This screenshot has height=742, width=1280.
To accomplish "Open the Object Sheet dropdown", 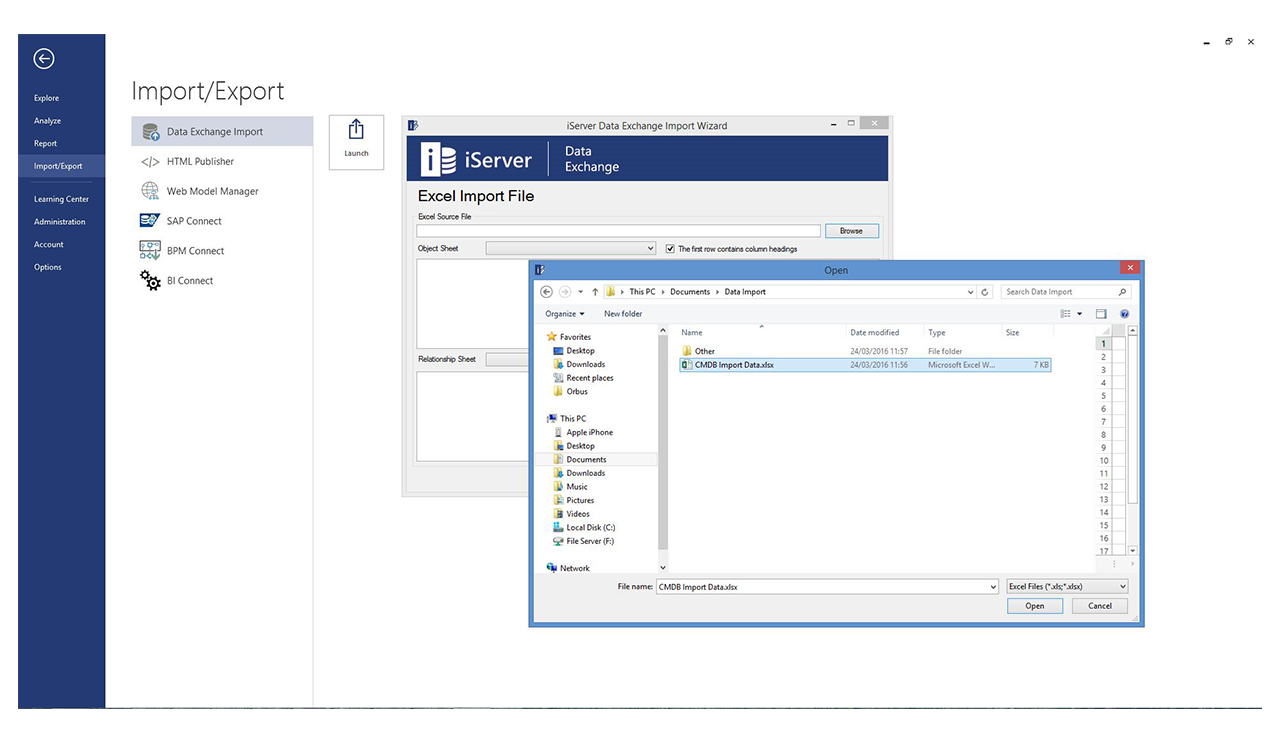I will point(651,248).
